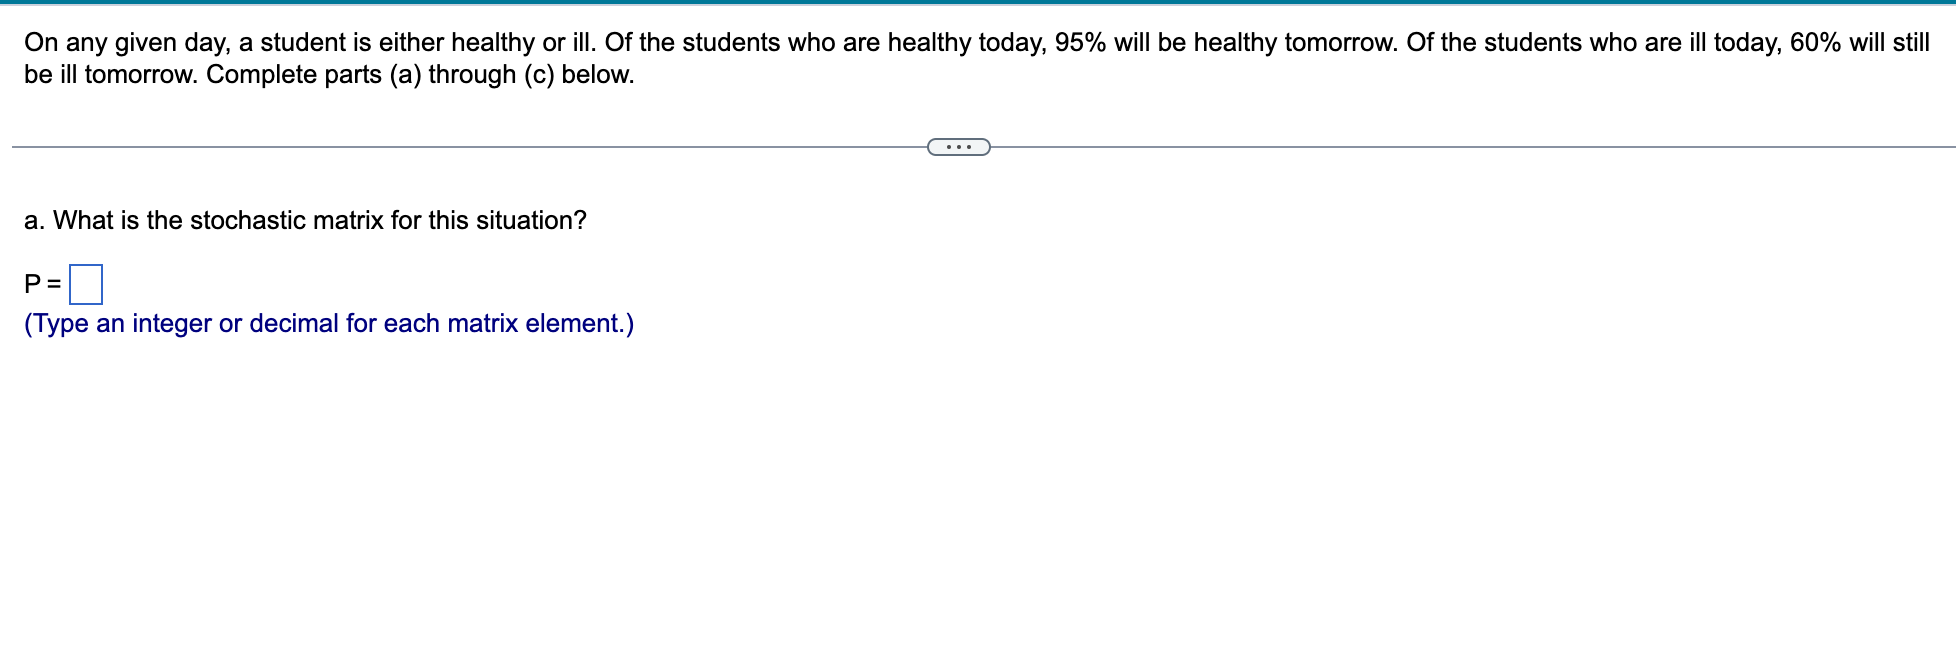The width and height of the screenshot is (1956, 646).
Task: Click the empty answer square next to P
Action: click(86, 285)
